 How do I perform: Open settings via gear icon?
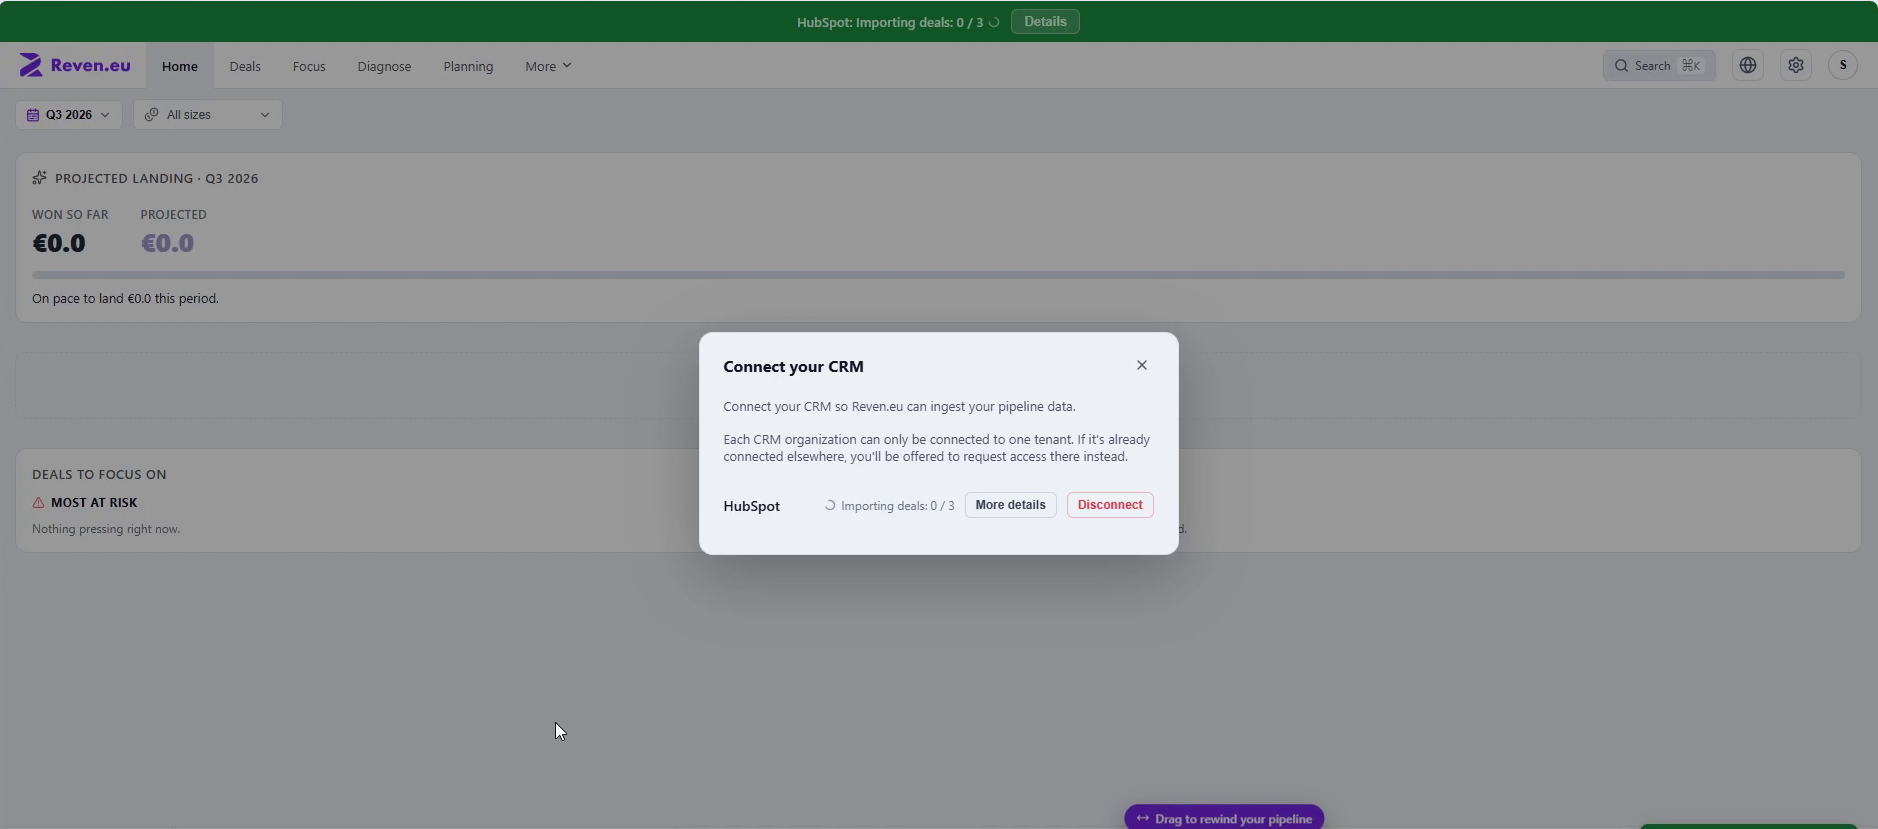pos(1796,65)
